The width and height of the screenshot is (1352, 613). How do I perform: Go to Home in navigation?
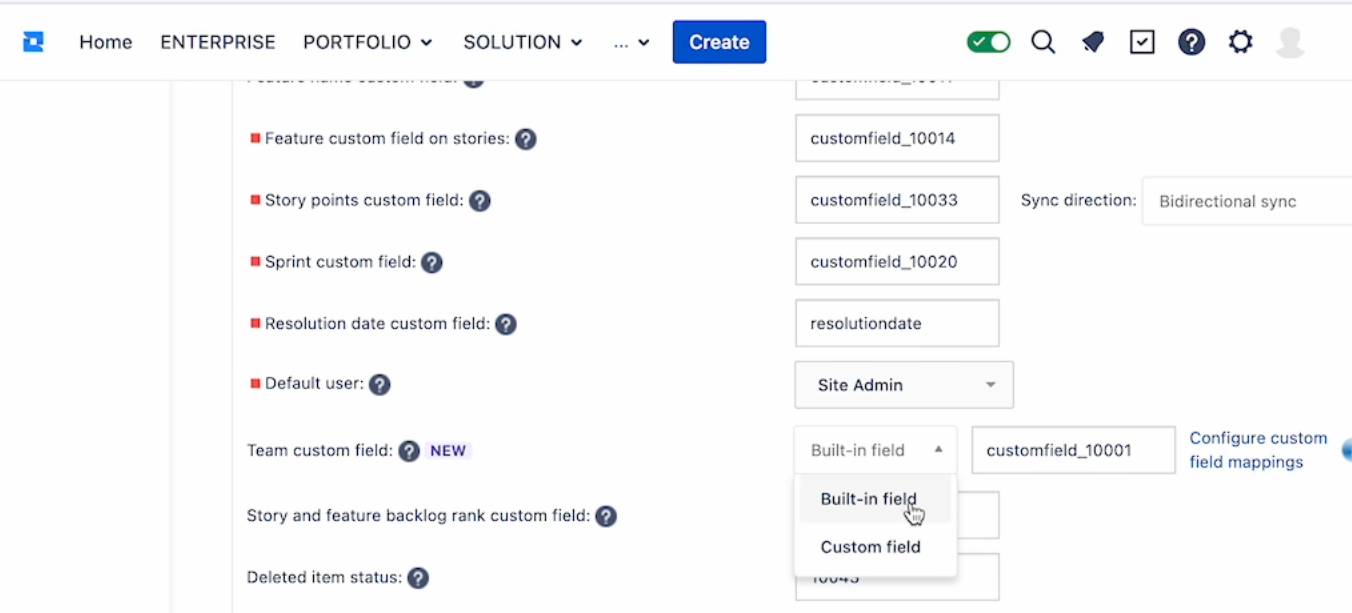point(106,42)
